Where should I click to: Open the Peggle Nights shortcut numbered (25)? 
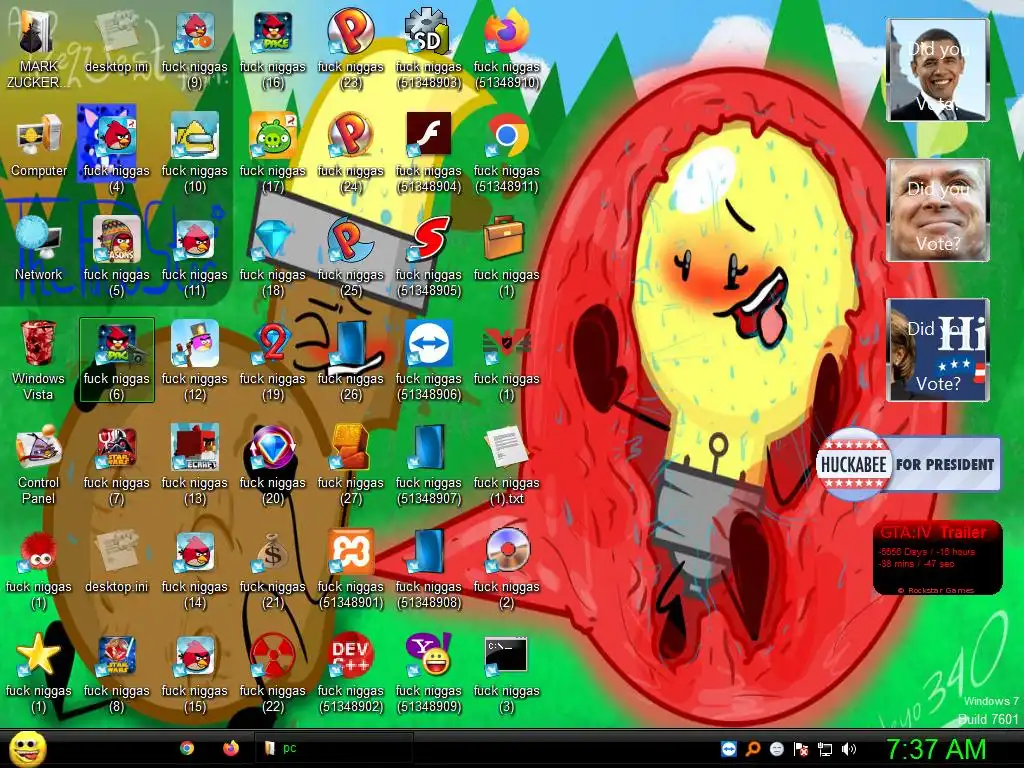(x=351, y=240)
